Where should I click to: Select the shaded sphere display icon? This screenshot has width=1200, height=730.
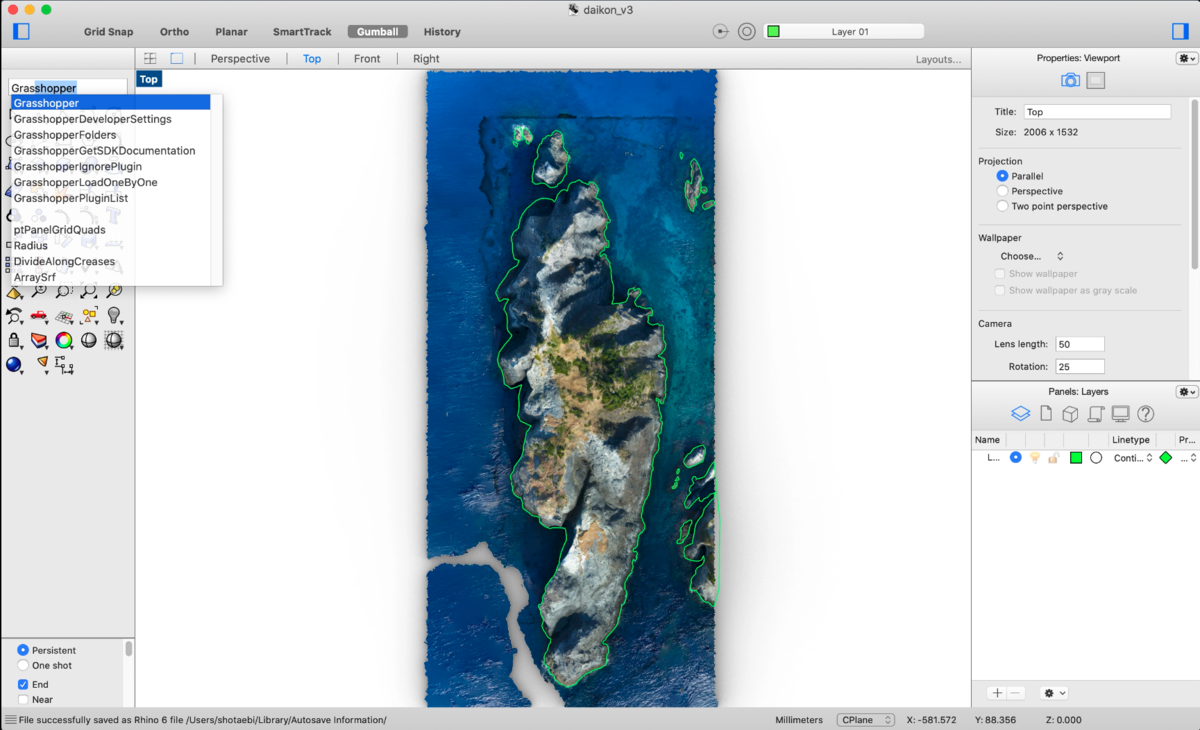pyautogui.click(x=89, y=341)
